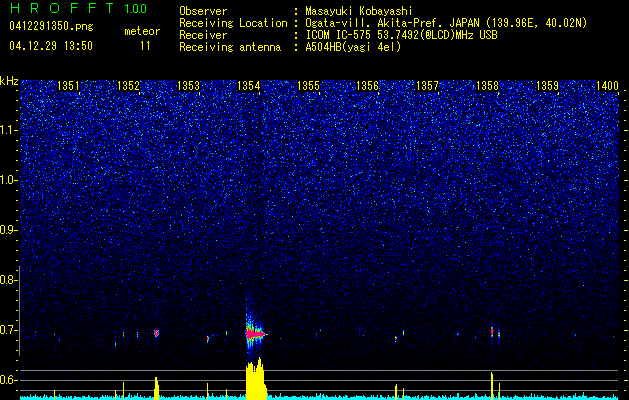Click the wide yellow amplitude block under 1354
Image resolution: width=629 pixels, height=400 pixels.
(x=256, y=379)
